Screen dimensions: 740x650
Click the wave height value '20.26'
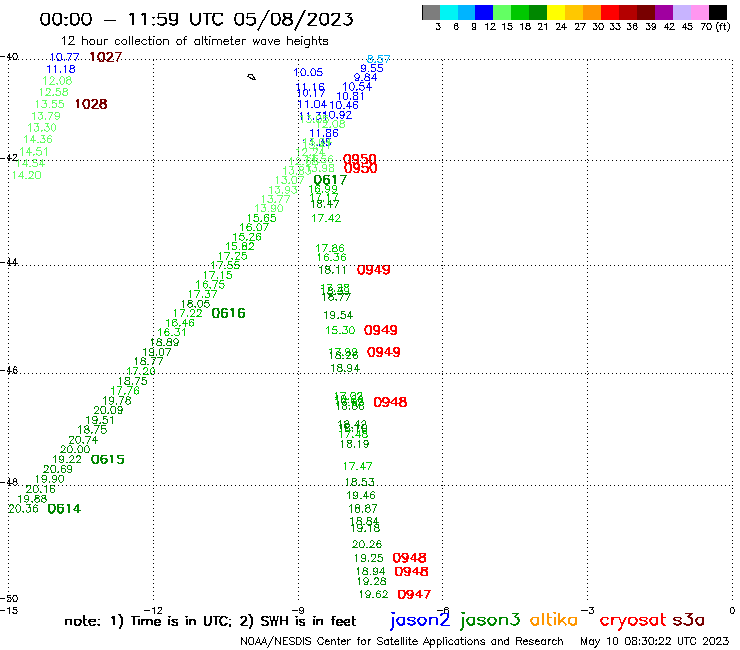367,544
